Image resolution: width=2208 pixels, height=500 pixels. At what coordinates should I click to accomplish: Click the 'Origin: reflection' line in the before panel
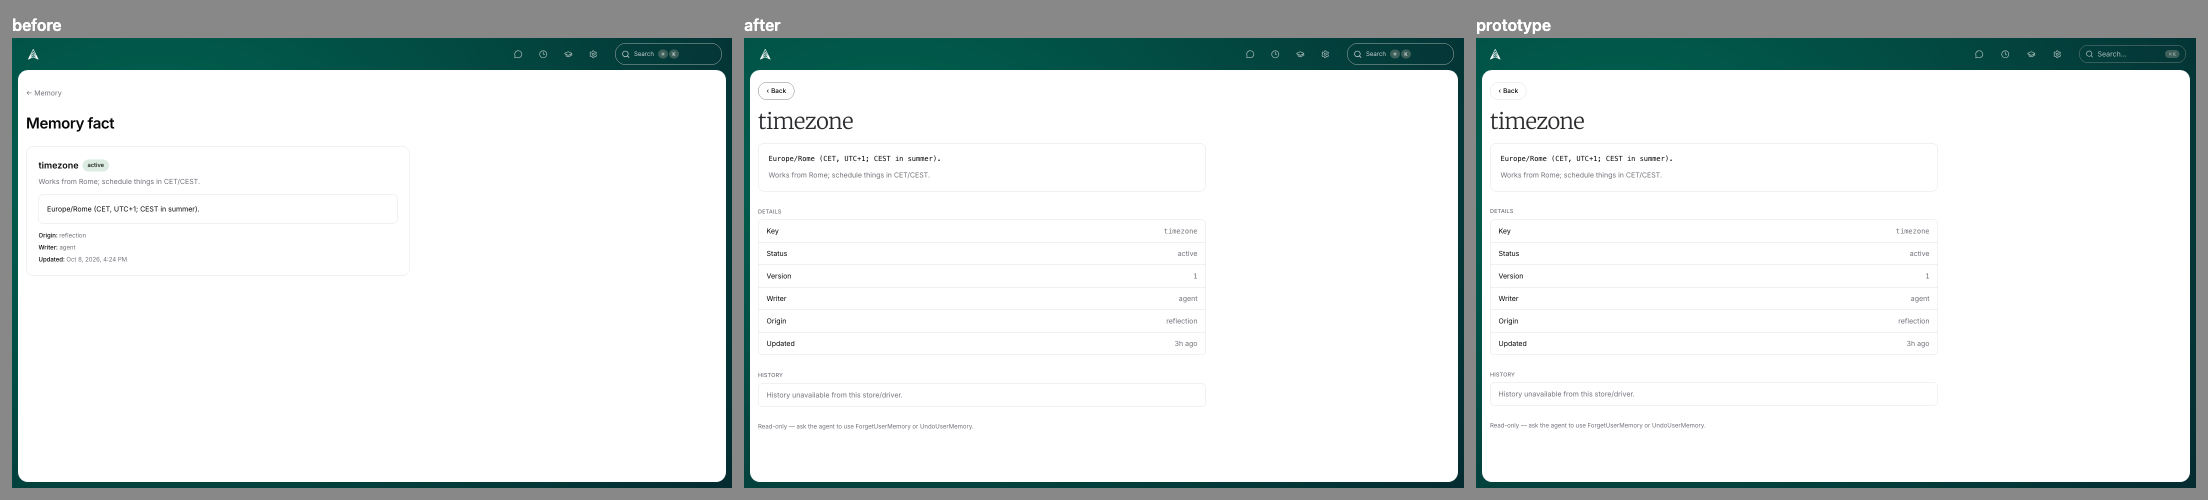62,236
